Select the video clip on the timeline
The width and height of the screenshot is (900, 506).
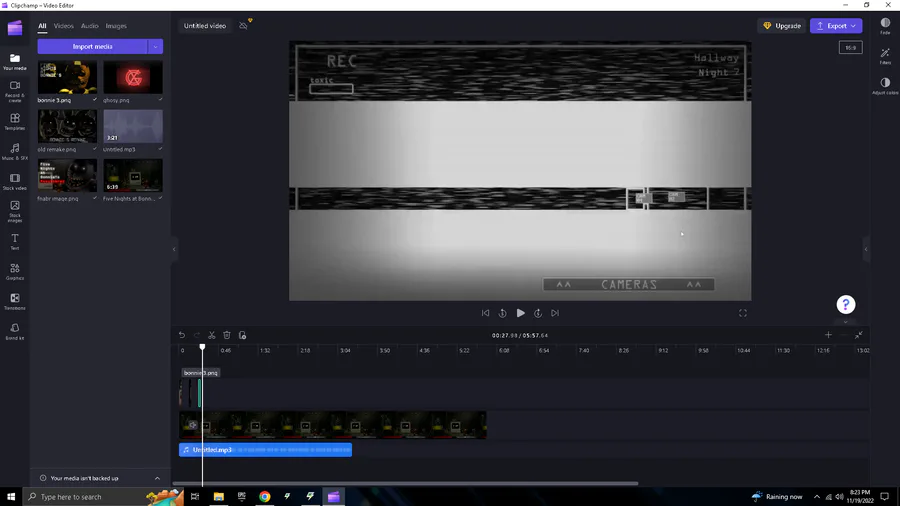point(333,425)
